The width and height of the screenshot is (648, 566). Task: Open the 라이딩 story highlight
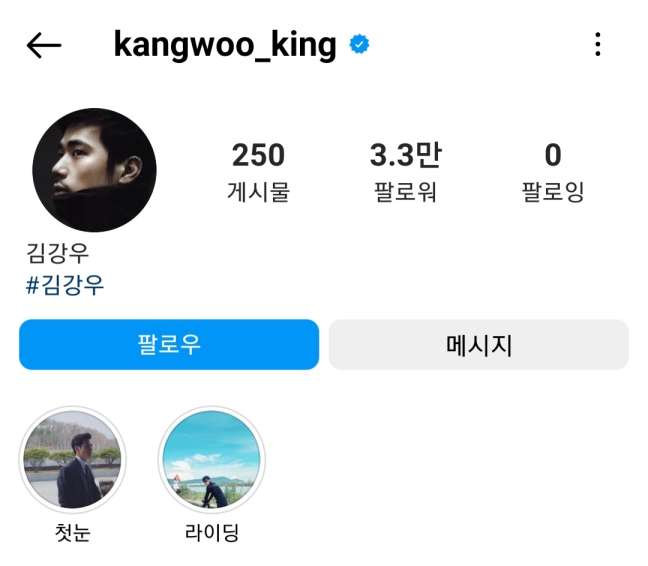pyautogui.click(x=212, y=460)
